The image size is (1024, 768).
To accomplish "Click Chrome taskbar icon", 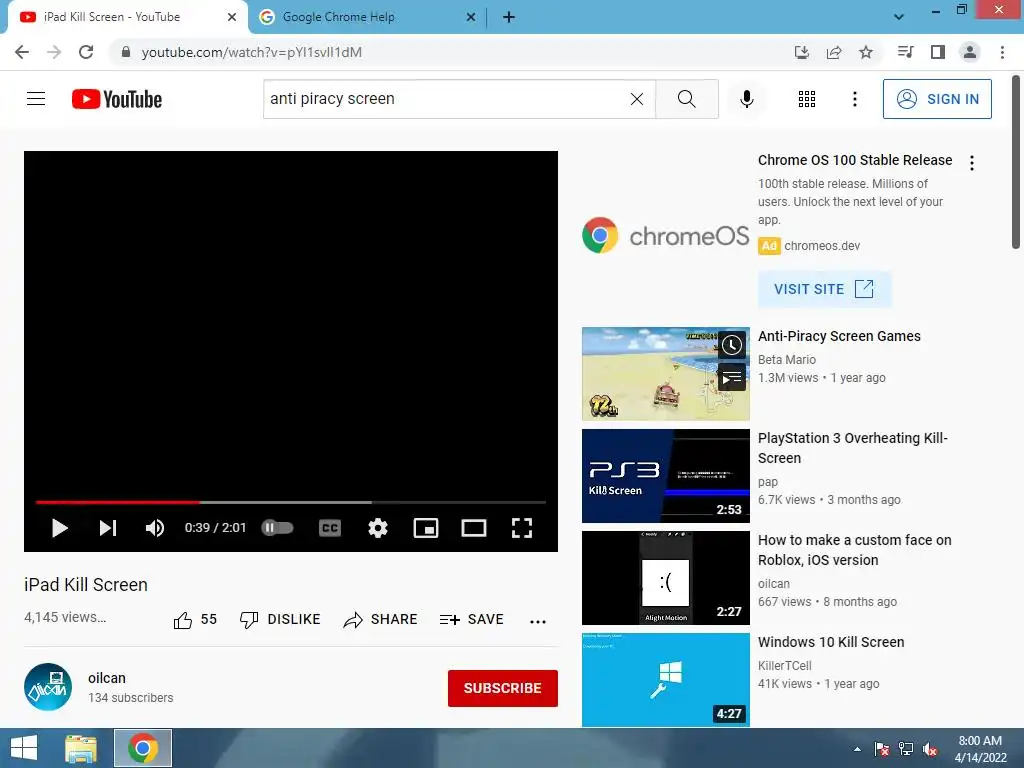I will pos(143,748).
